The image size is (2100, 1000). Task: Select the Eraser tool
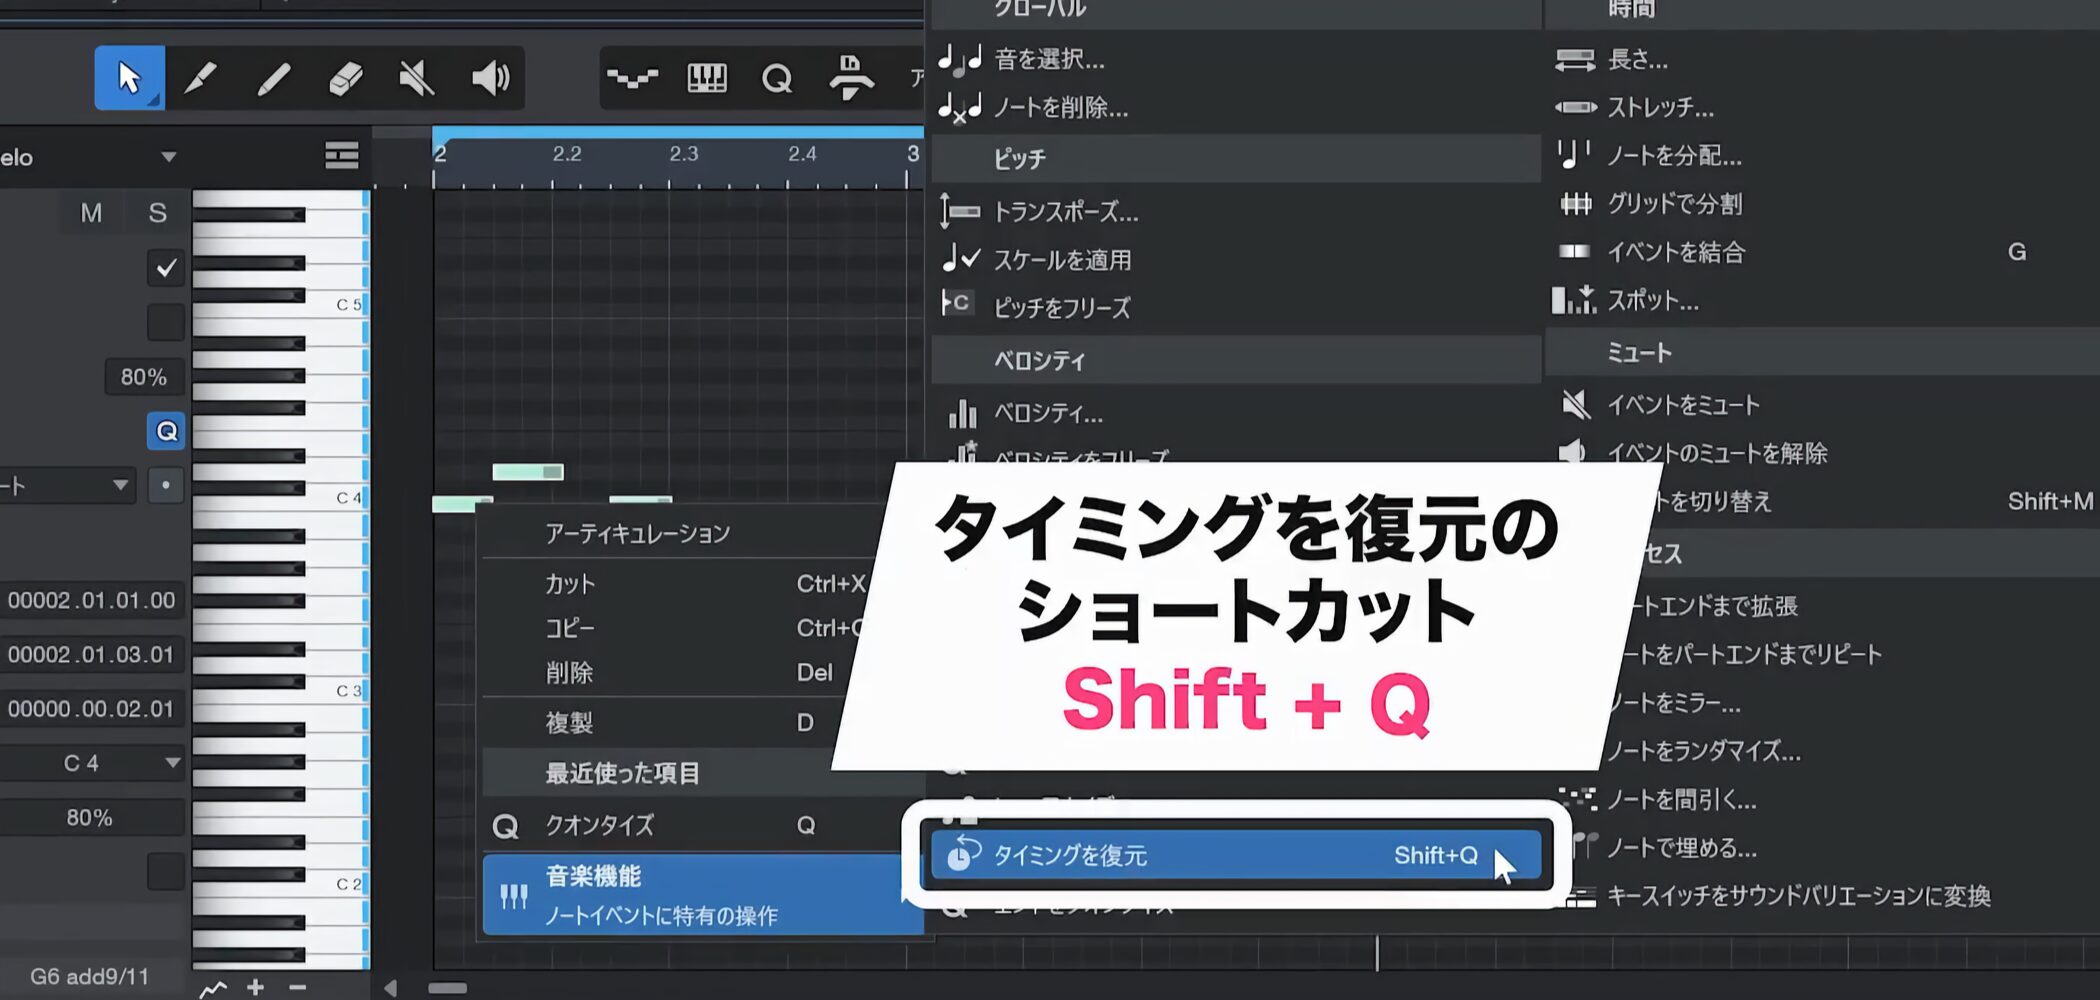point(345,78)
